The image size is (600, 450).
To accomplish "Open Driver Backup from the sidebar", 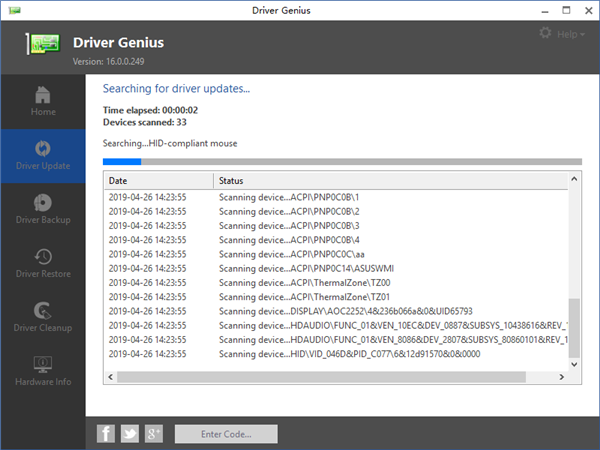I will point(43,206).
